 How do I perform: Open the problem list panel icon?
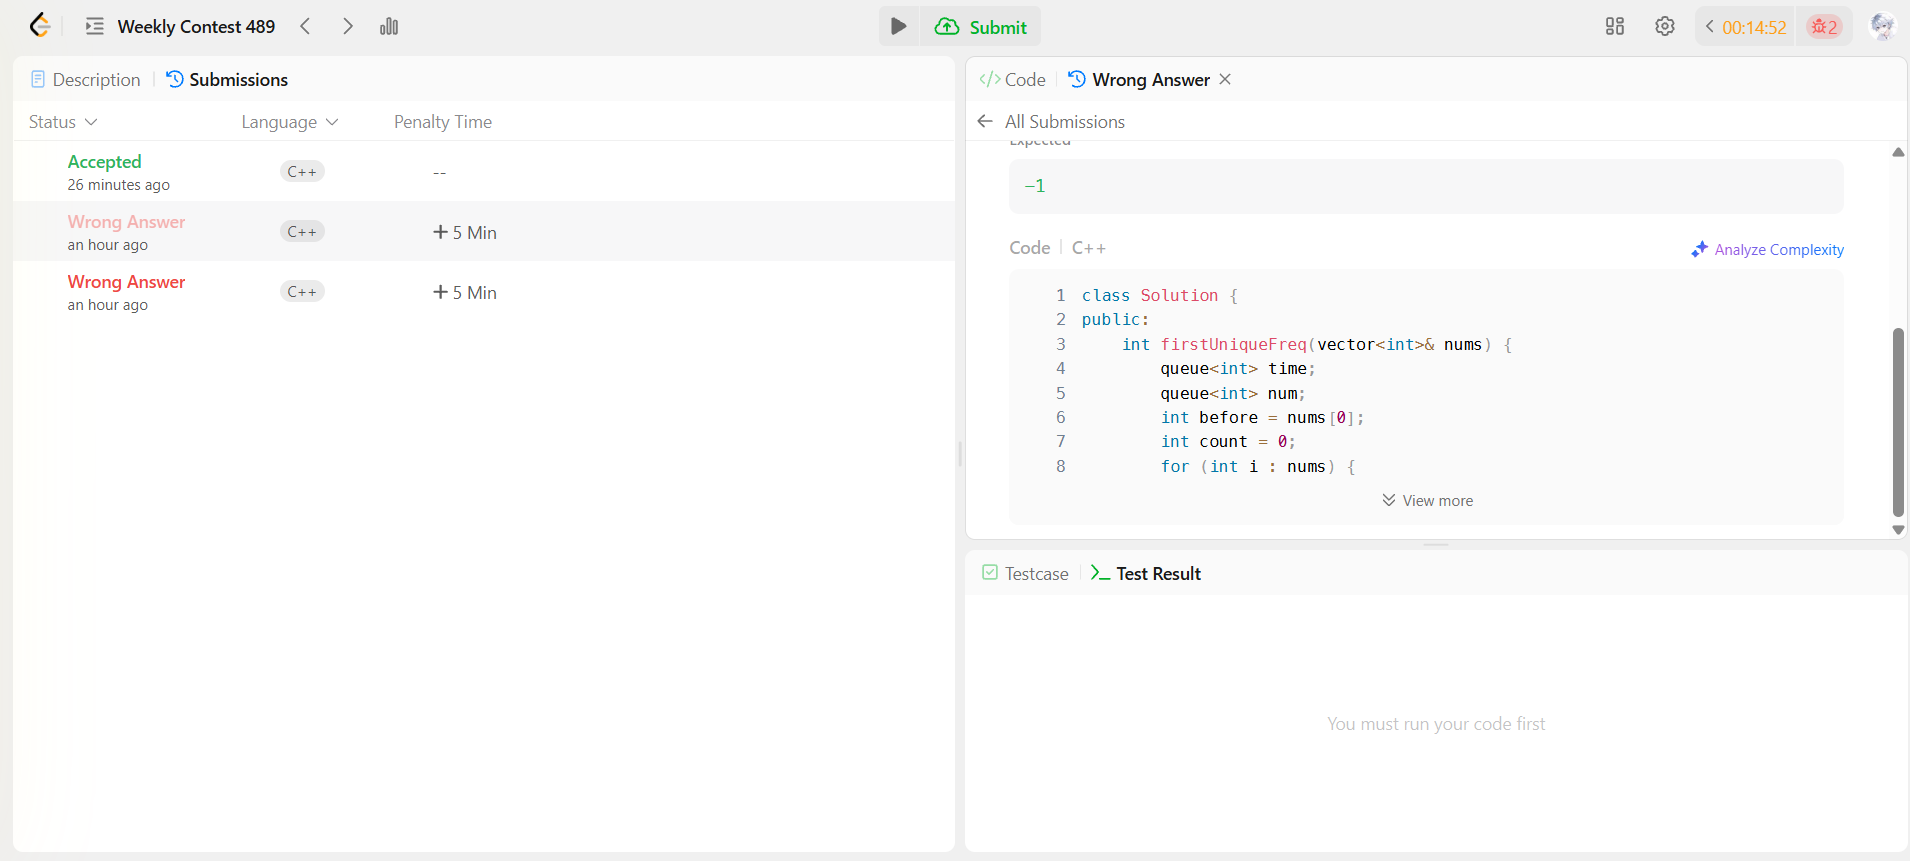pos(95,27)
